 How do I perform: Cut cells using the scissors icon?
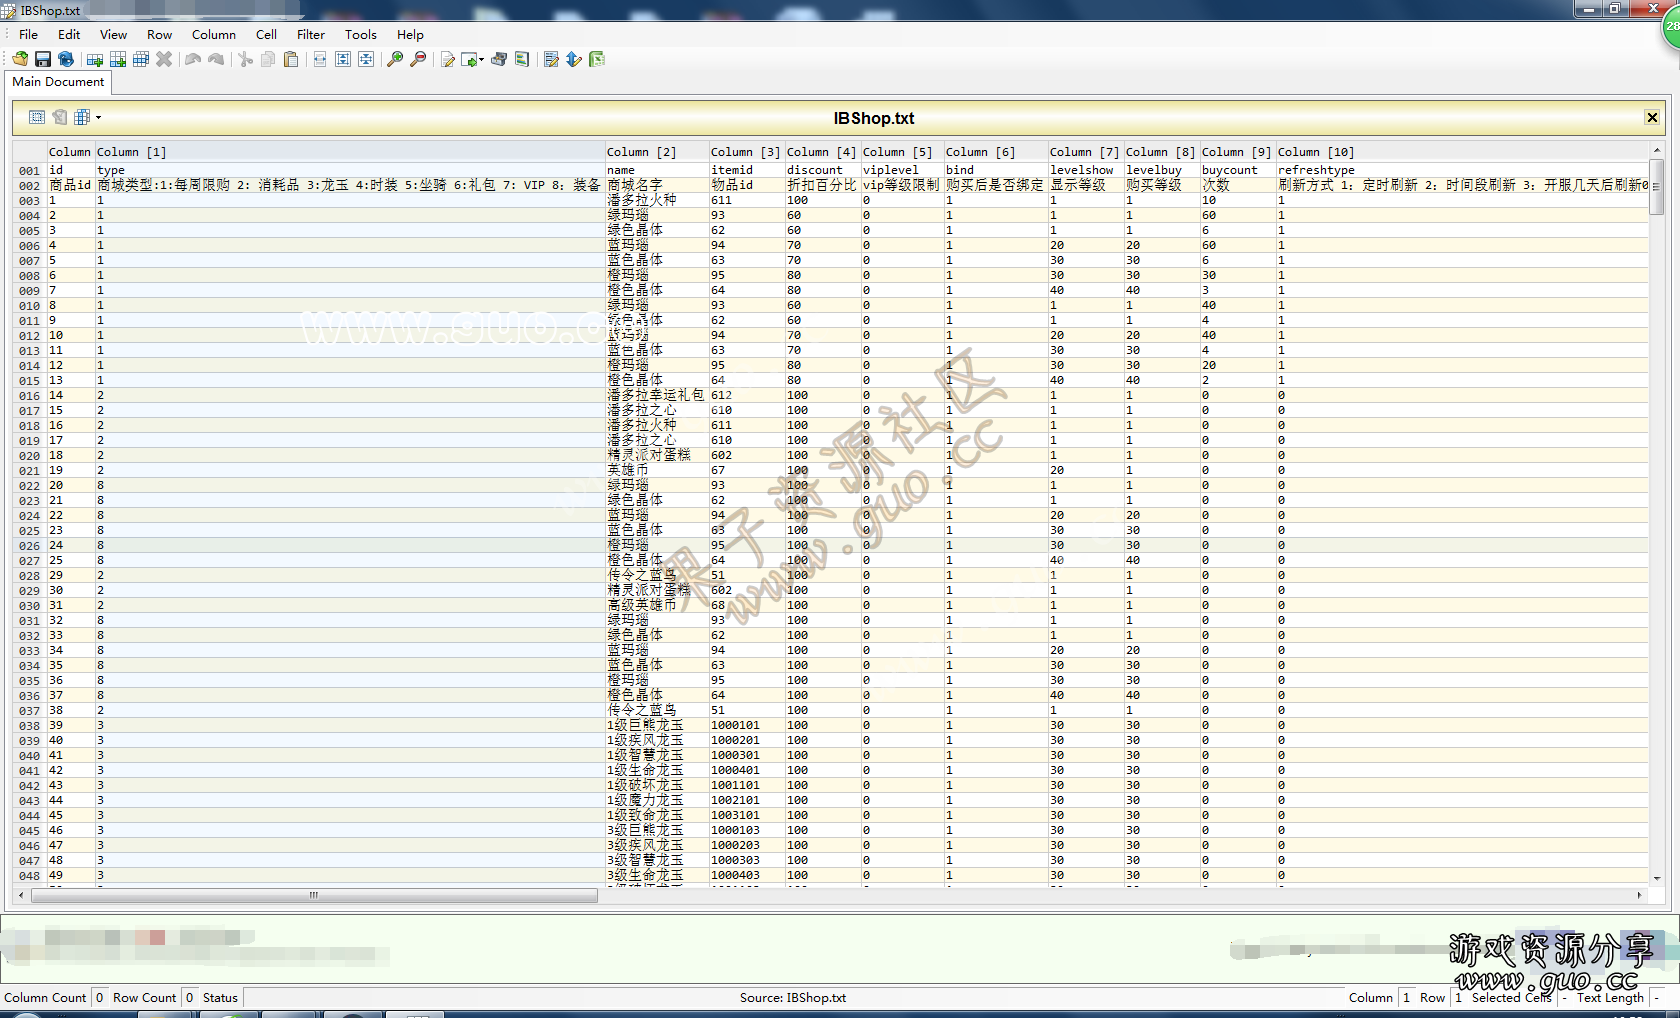(244, 59)
